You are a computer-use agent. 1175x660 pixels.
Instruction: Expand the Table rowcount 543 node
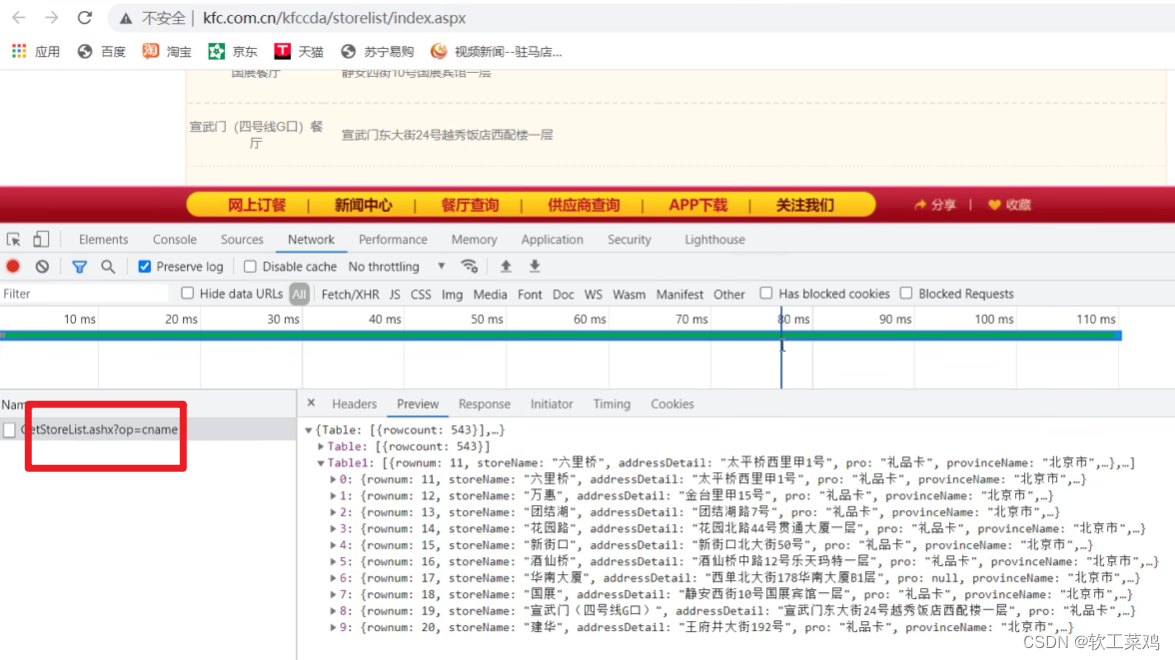tap(321, 446)
